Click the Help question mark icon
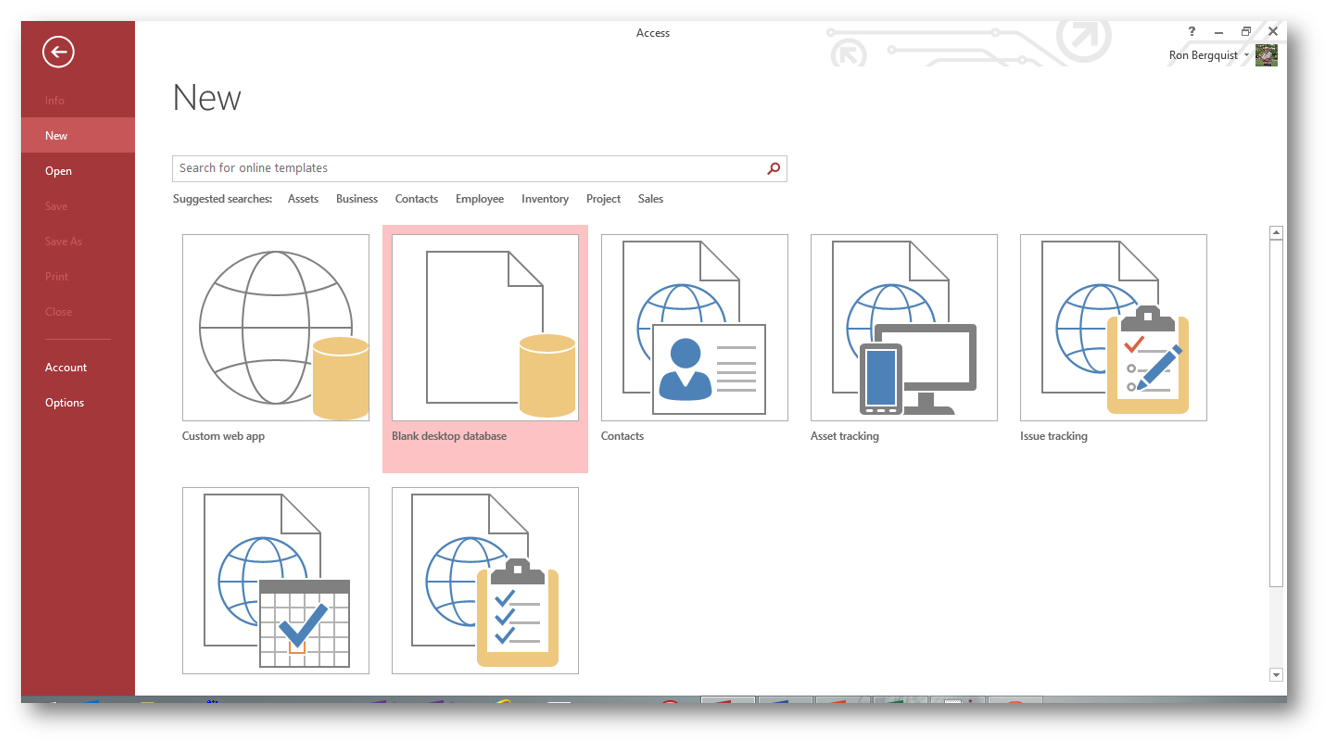Screen dimensions: 1328x744 click(x=1192, y=32)
